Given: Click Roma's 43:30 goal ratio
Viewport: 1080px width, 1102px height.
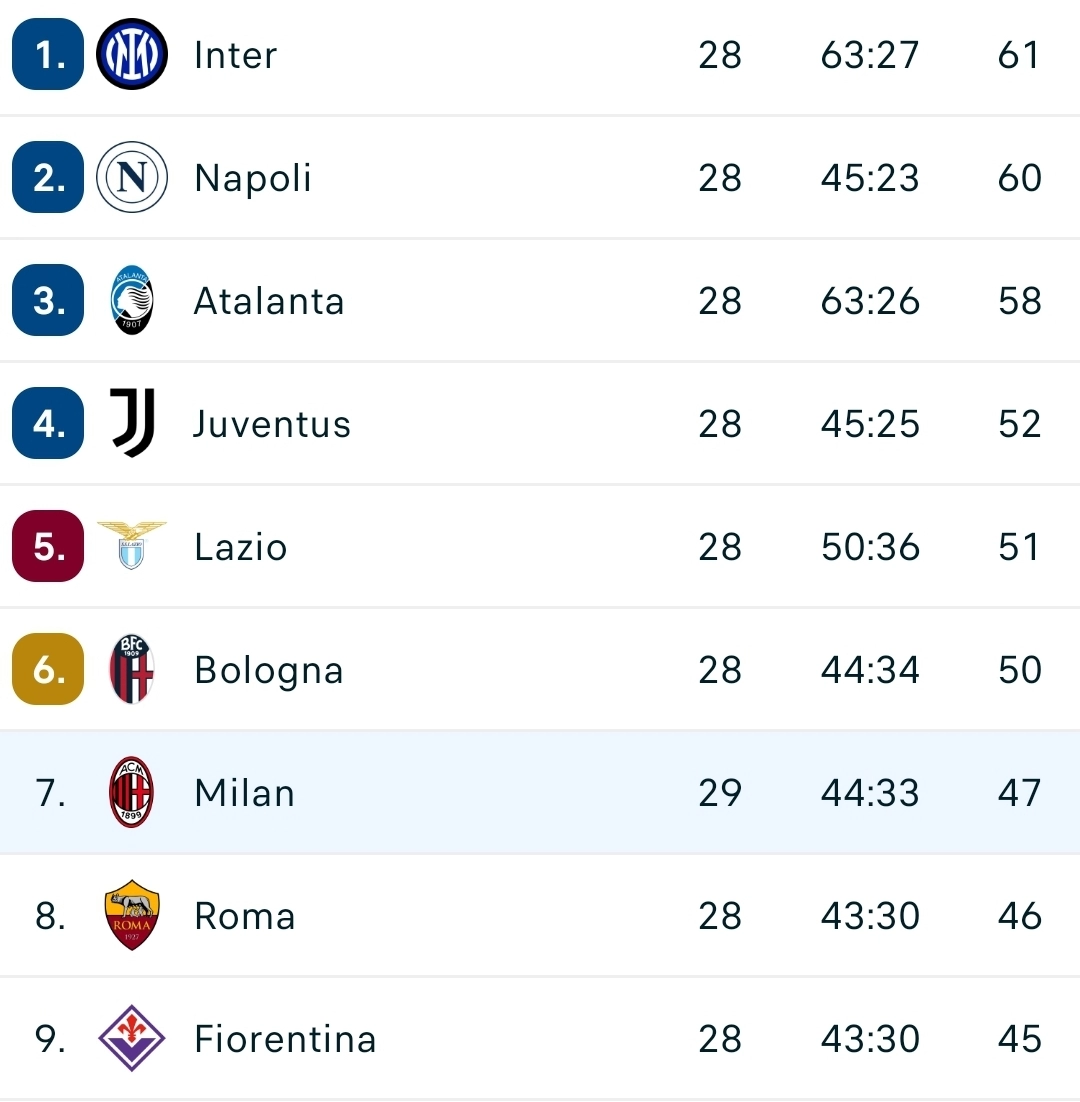Looking at the screenshot, I should click(x=870, y=916).
